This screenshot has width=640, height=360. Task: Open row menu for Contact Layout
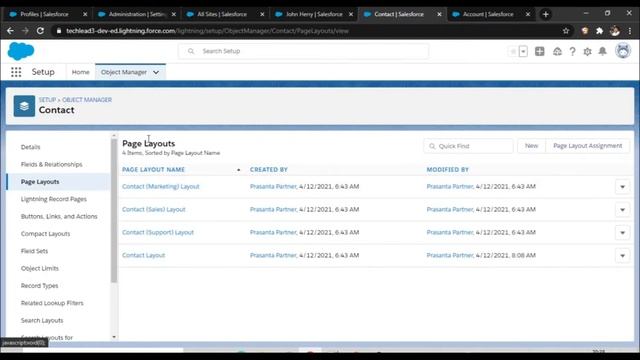[x=622, y=256]
